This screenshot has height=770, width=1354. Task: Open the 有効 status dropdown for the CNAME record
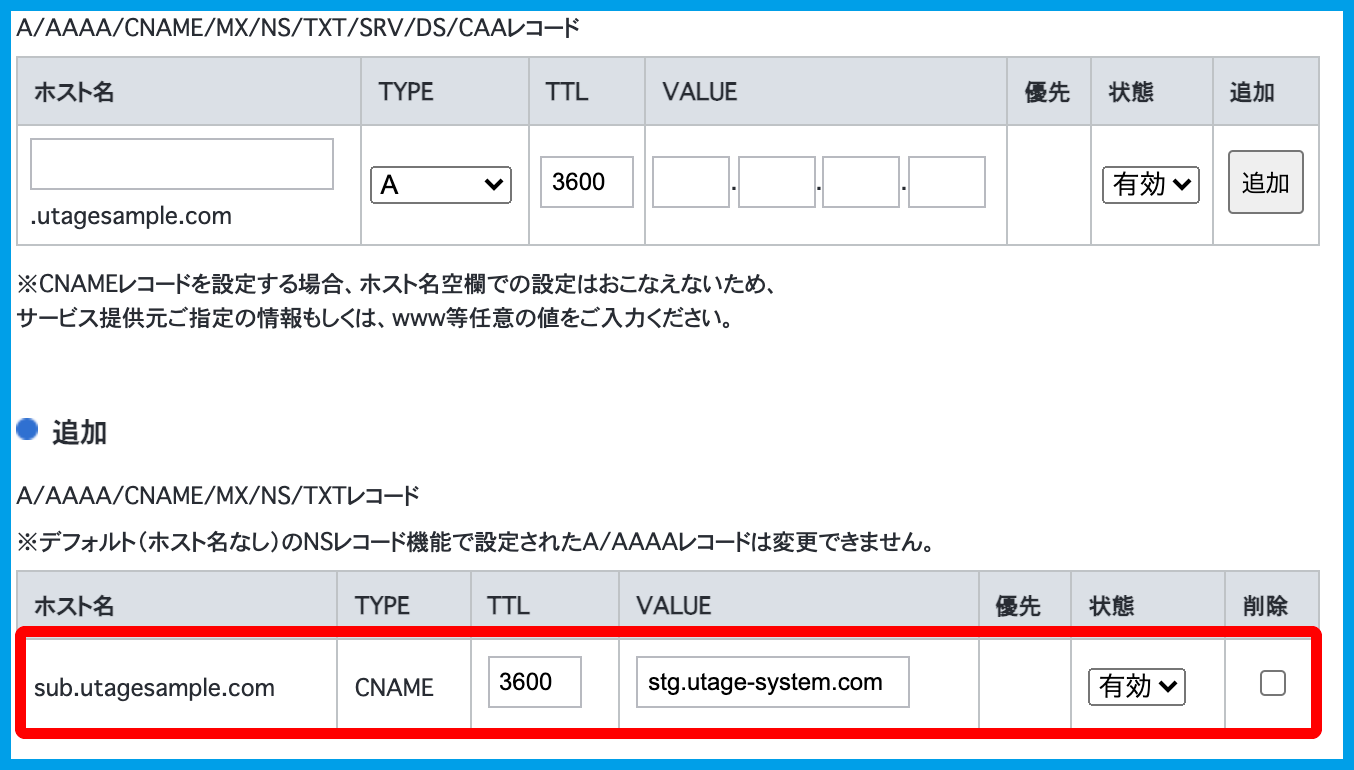coord(1136,687)
